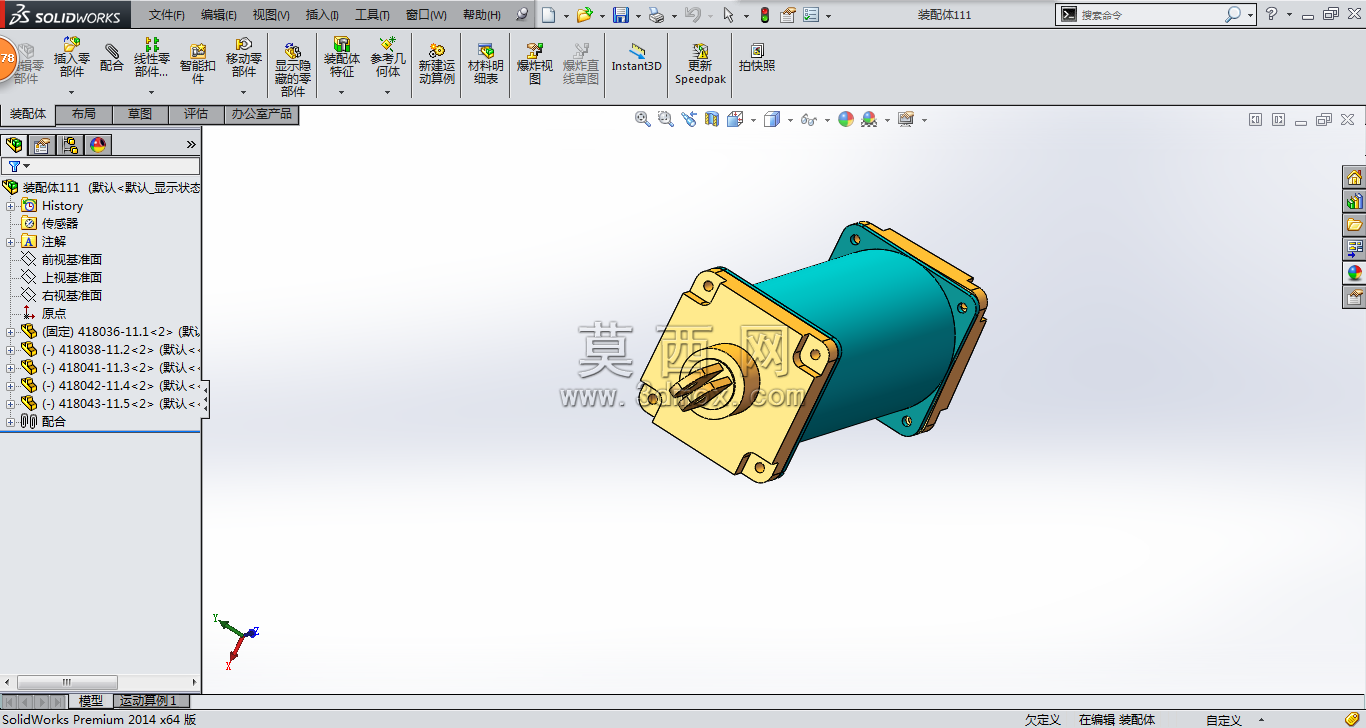Open the 运动算例1 bottom tab
The width and height of the screenshot is (1366, 728).
[x=148, y=701]
